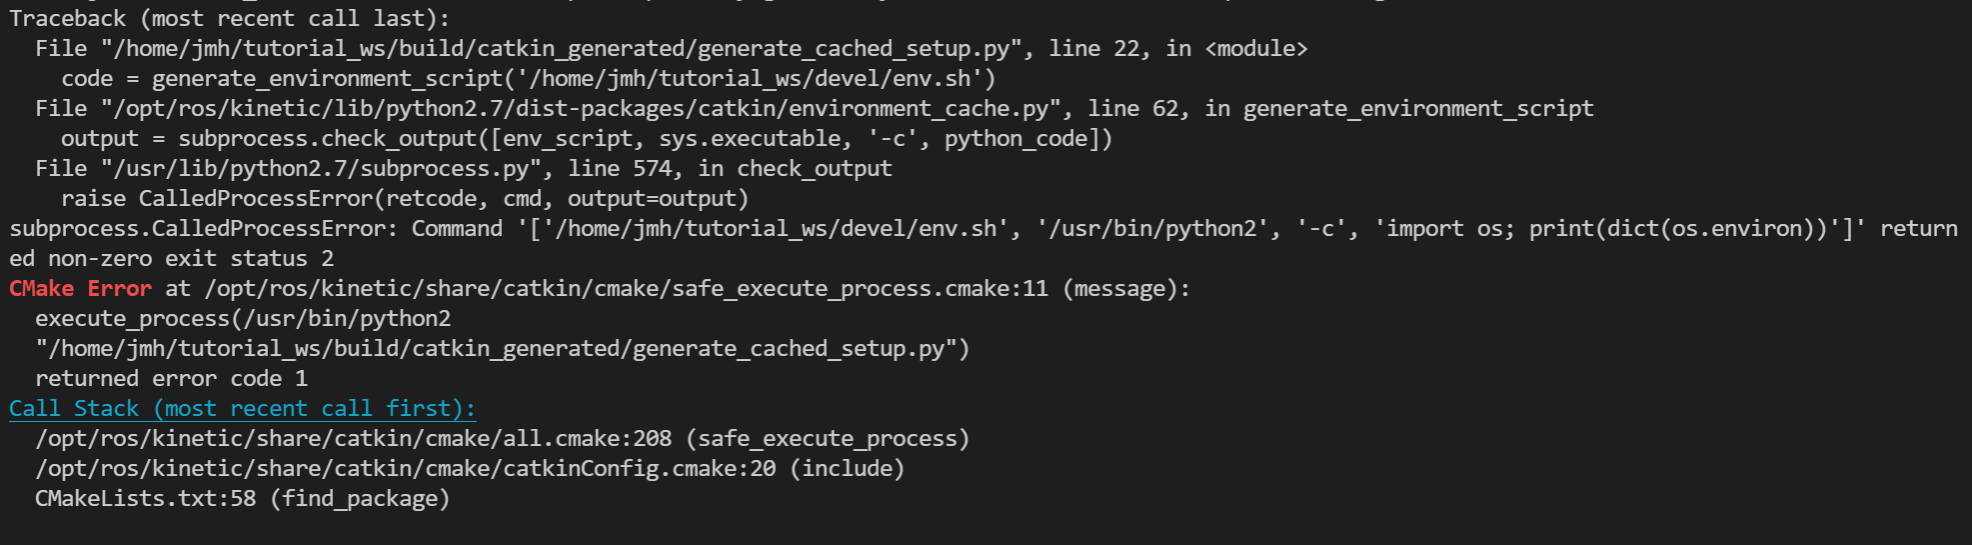Click the CMakeLists.txt:58 call stack entry
Screen dimensions: 1972x545
[146, 498]
